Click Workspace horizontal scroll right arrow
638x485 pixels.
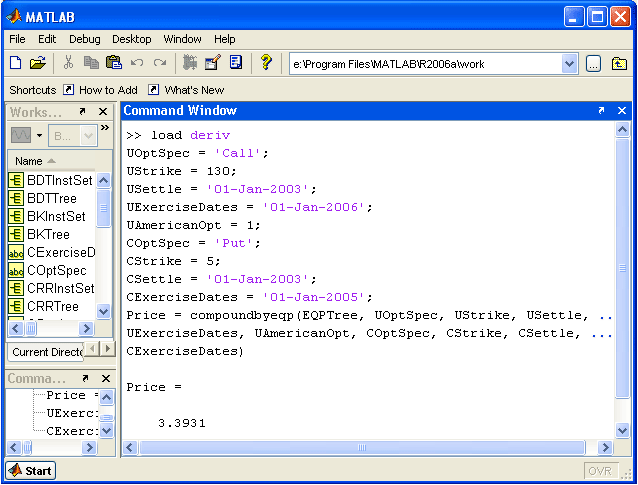pos(86,328)
